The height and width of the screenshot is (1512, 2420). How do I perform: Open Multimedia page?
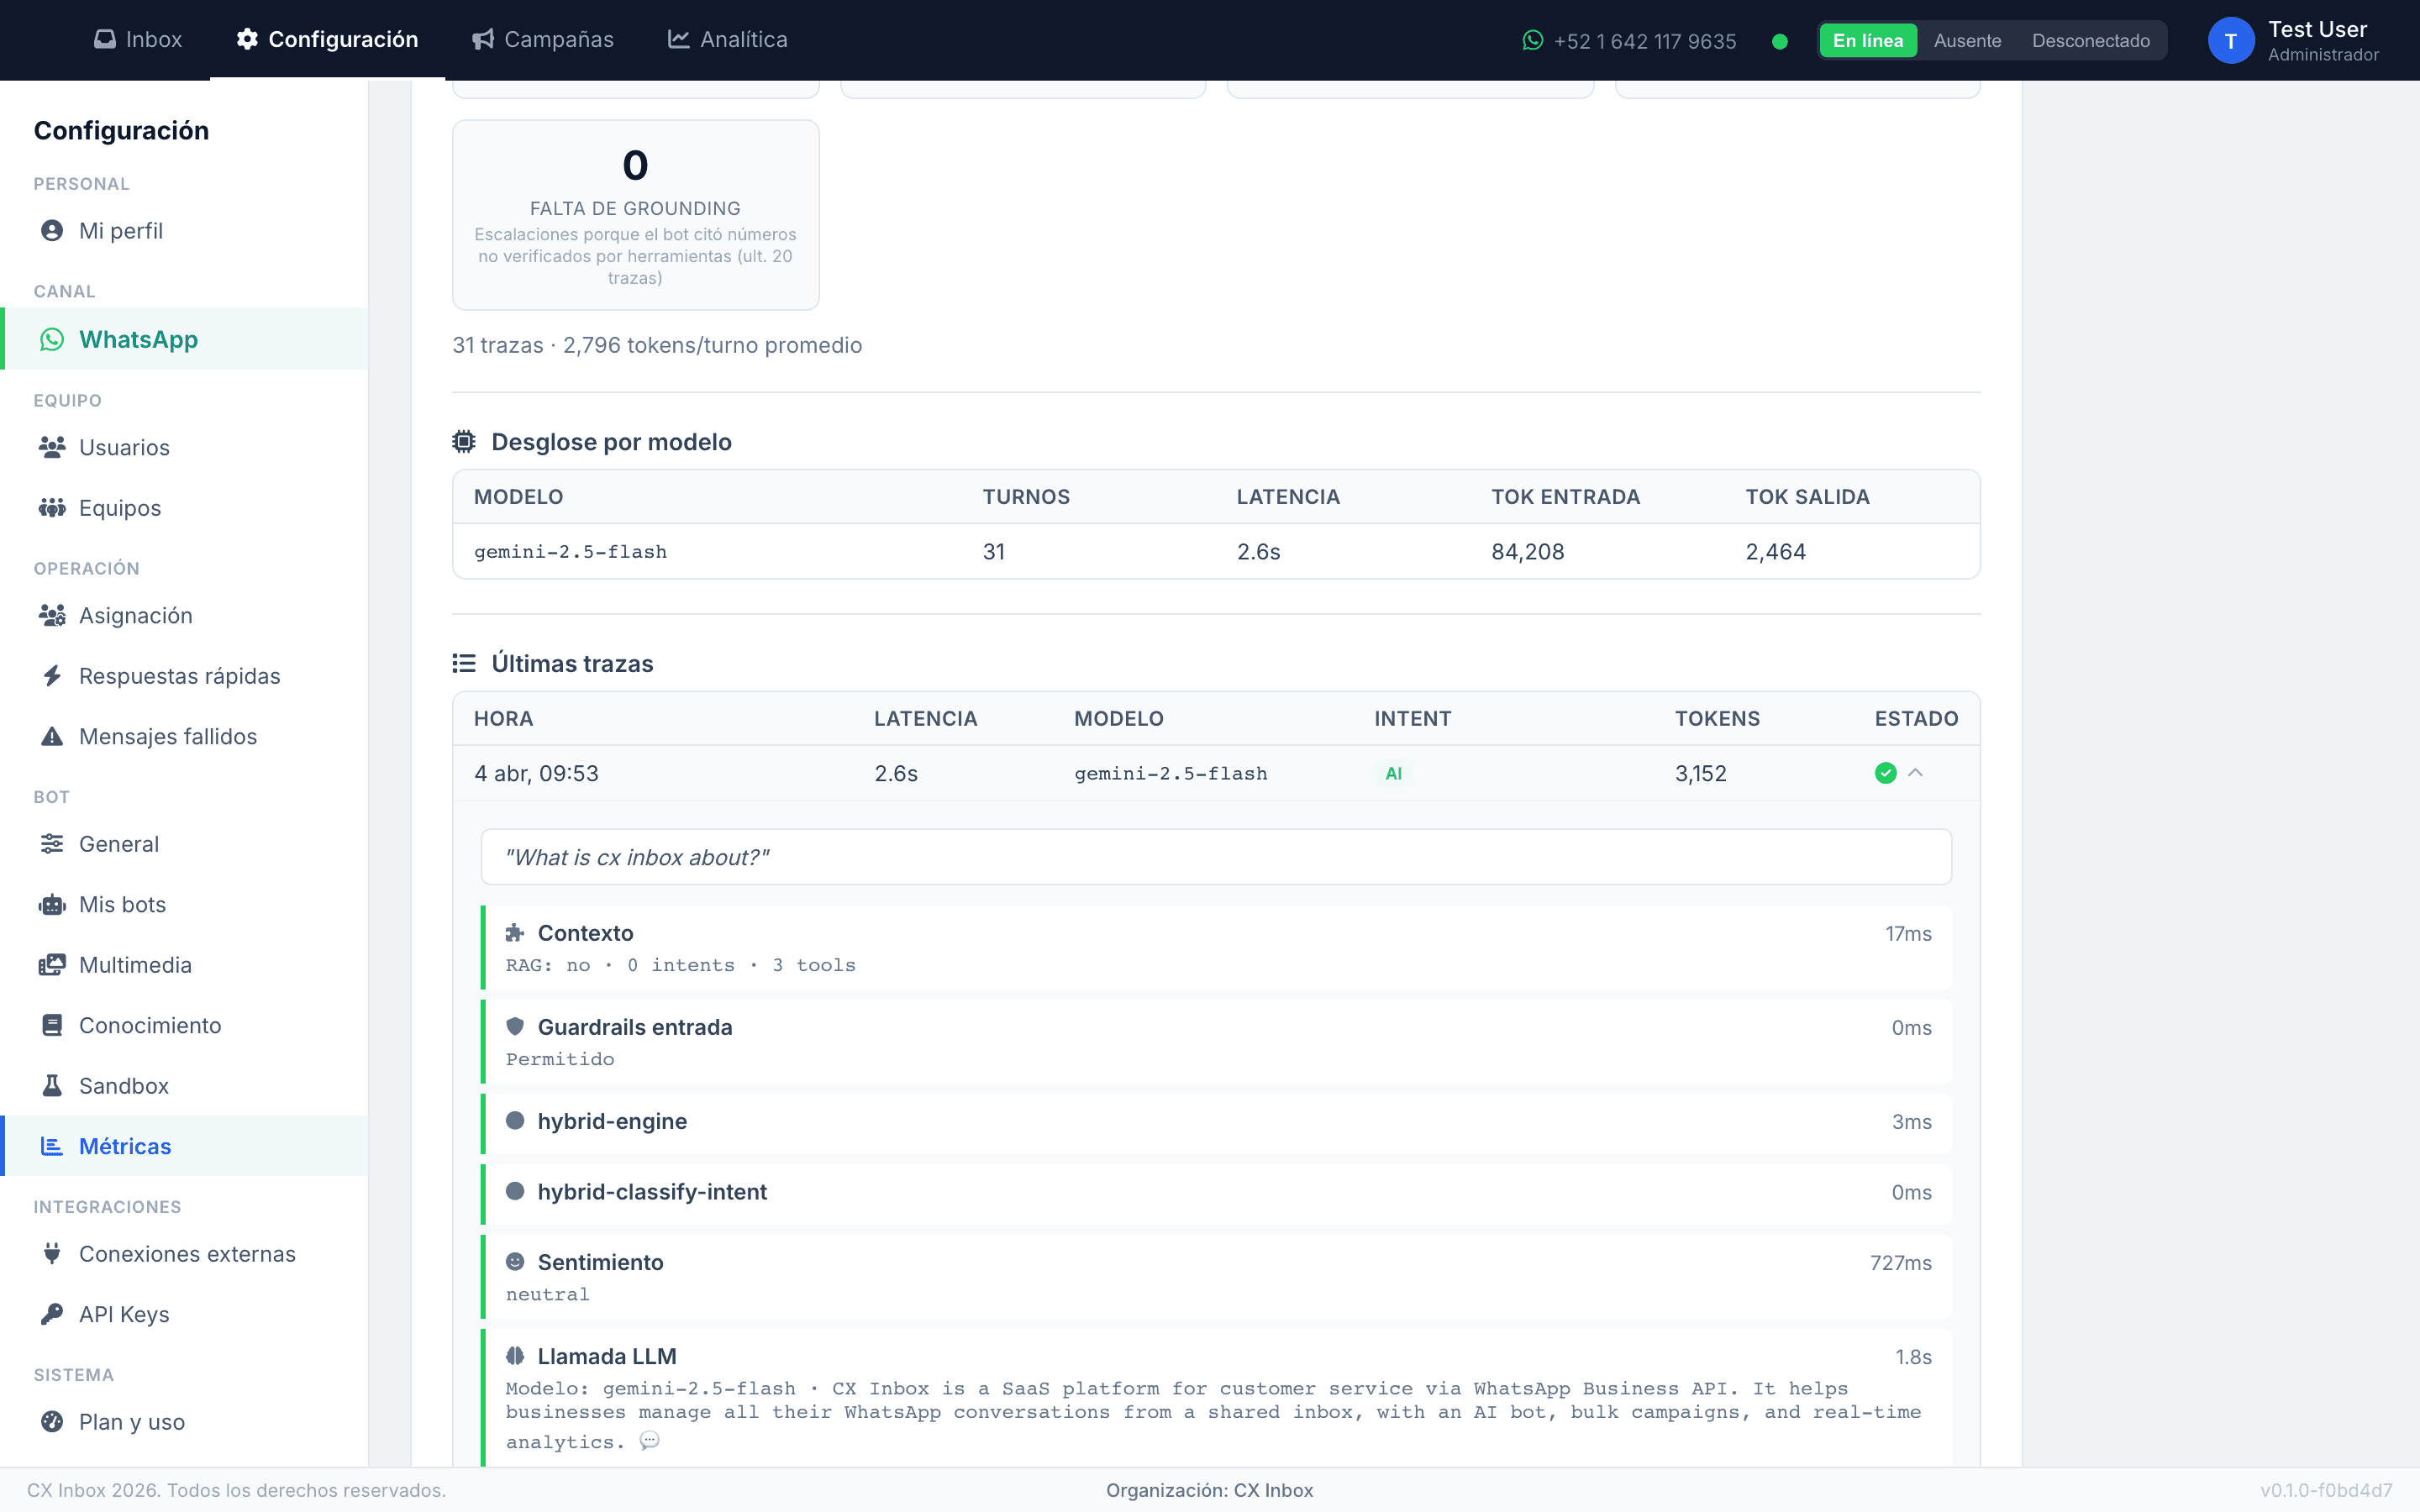pyautogui.click(x=185, y=965)
